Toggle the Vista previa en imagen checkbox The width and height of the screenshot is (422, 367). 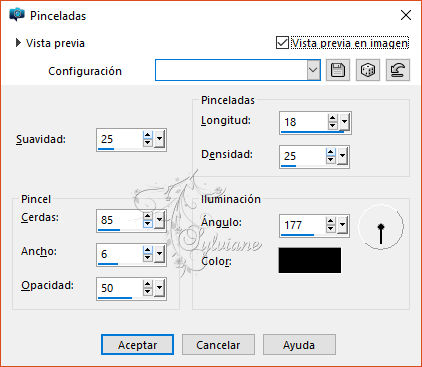pyautogui.click(x=282, y=43)
